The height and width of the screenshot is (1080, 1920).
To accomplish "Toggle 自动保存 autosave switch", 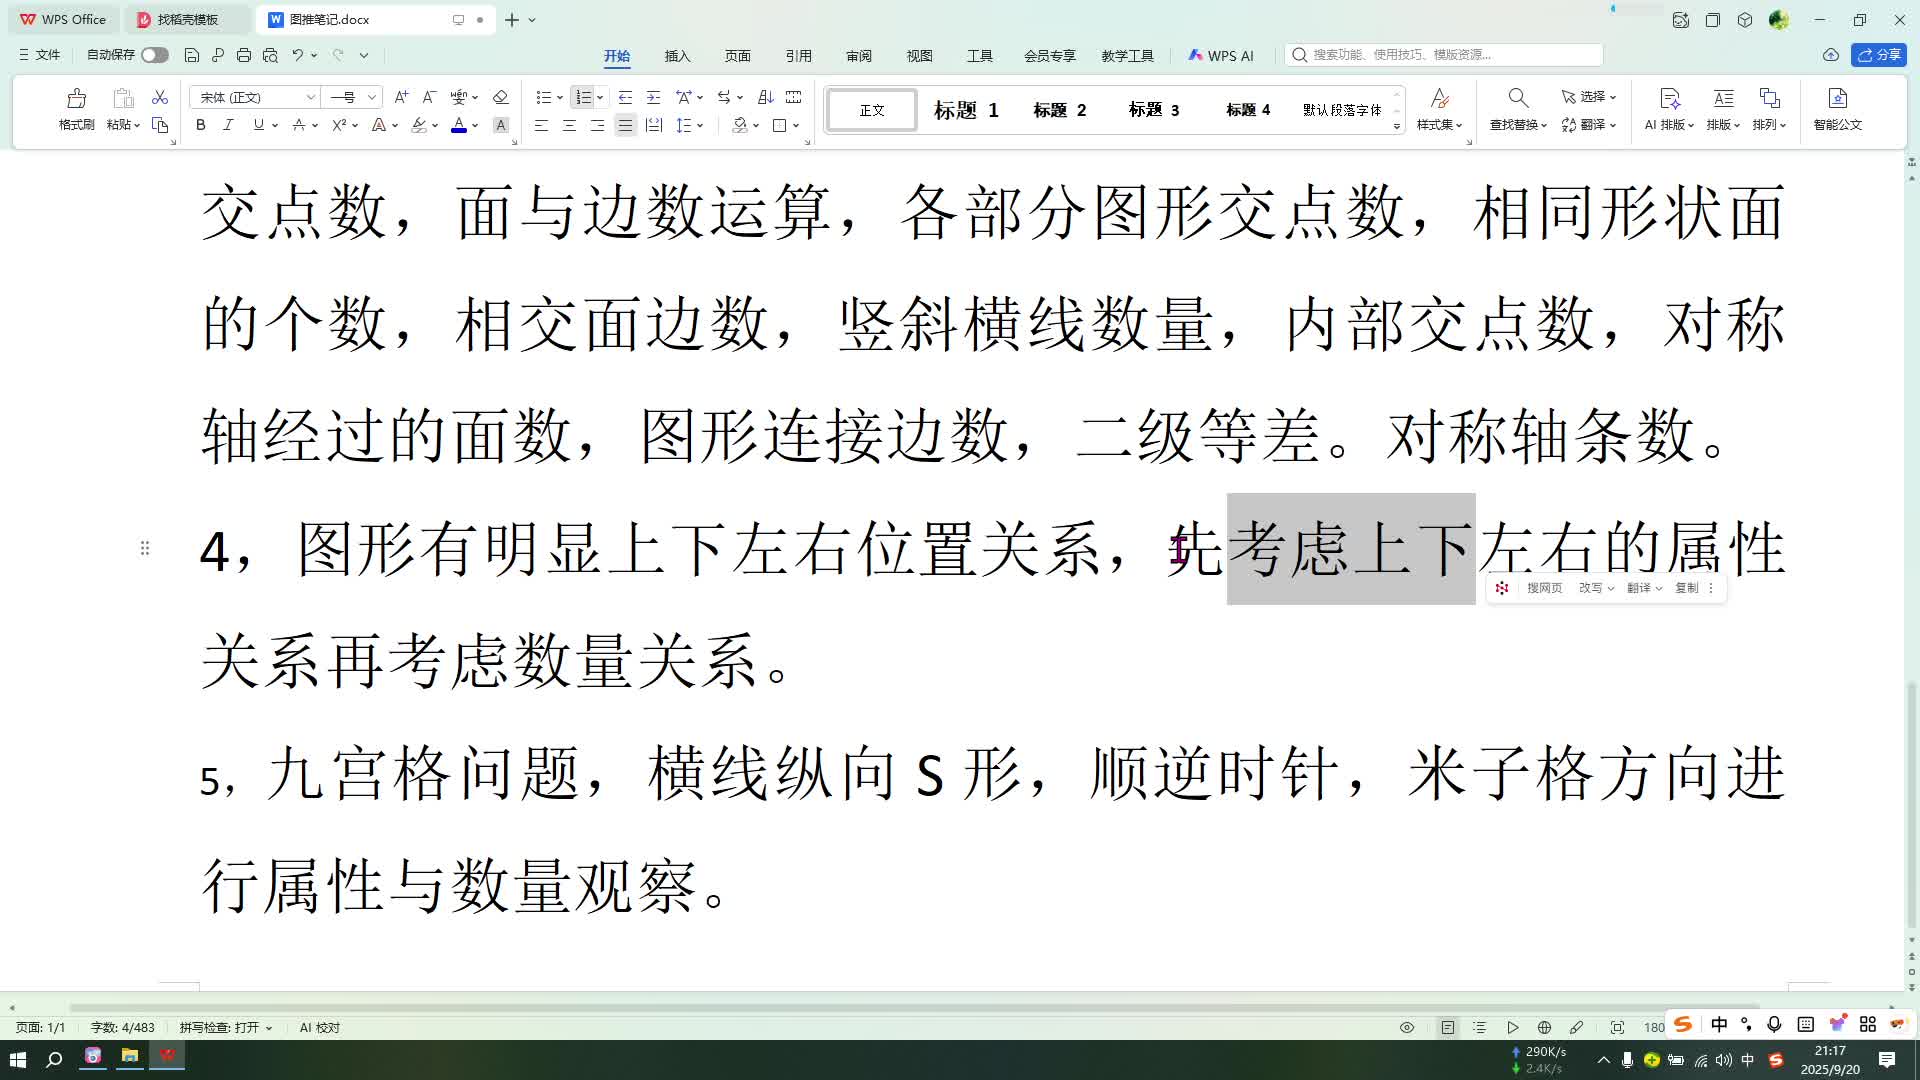I will 155,55.
